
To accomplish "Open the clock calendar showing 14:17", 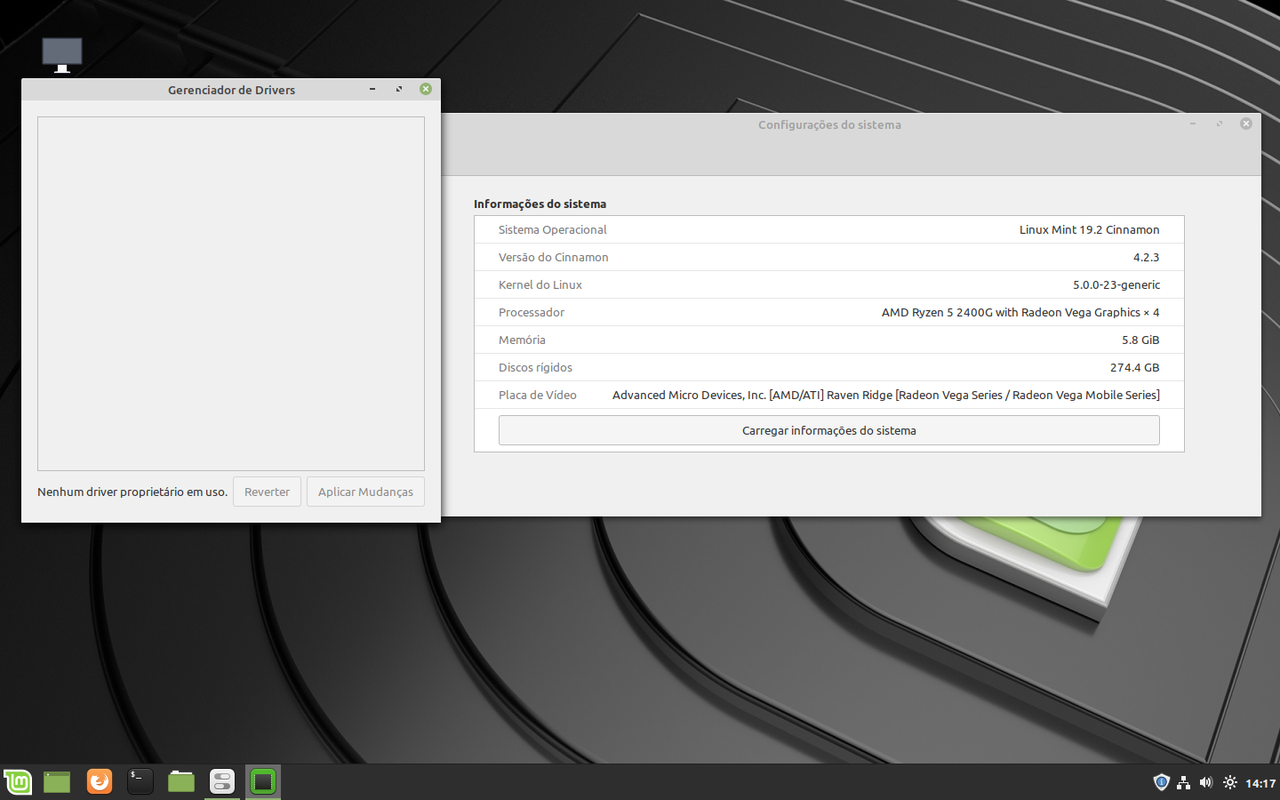I will [x=1261, y=783].
